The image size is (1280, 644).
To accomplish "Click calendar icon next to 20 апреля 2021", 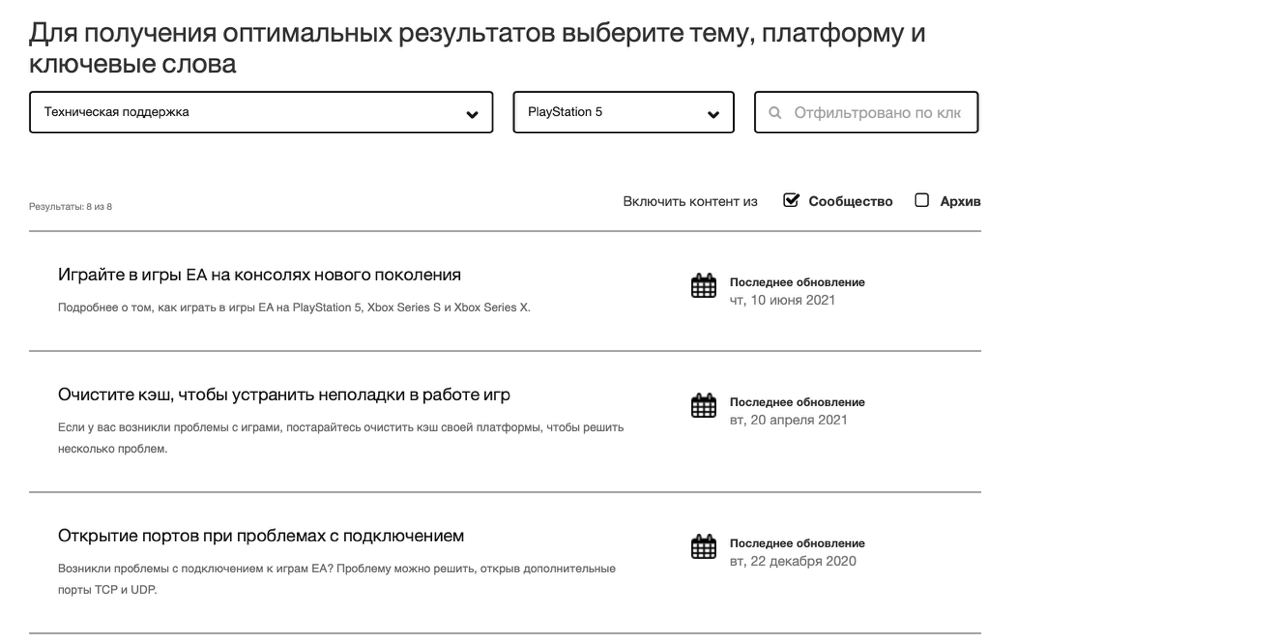I will (704, 406).
